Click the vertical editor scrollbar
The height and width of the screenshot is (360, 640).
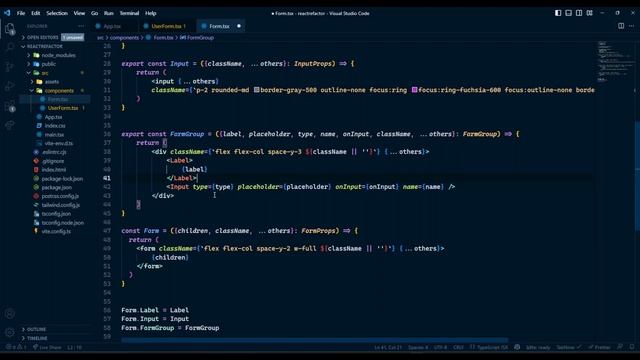click(x=637, y=176)
